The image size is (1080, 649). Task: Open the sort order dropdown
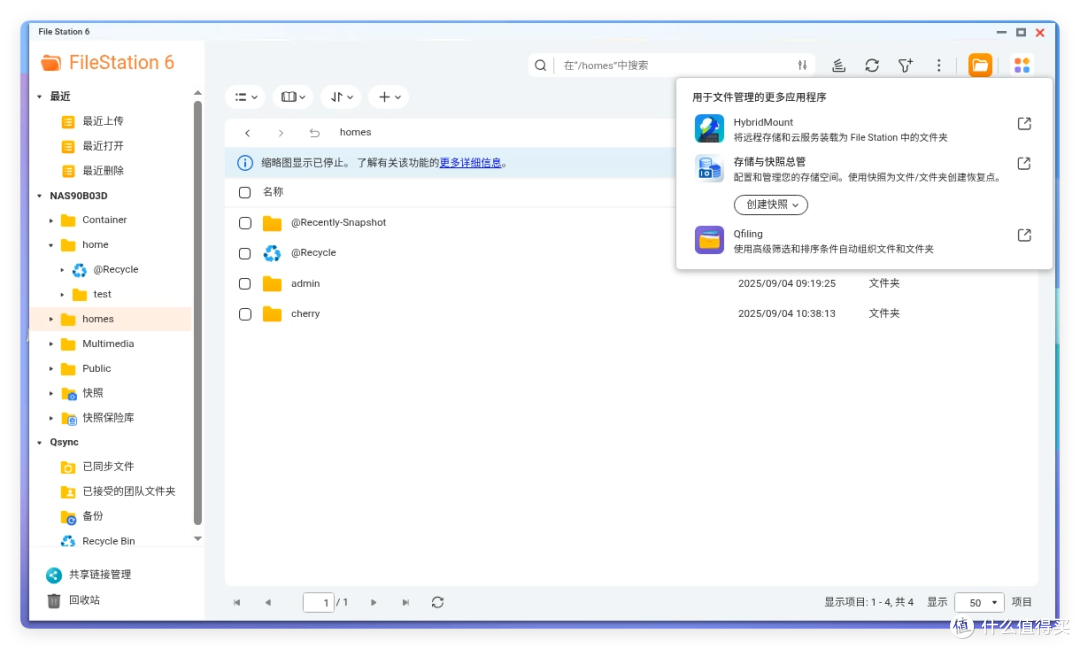click(x=341, y=97)
